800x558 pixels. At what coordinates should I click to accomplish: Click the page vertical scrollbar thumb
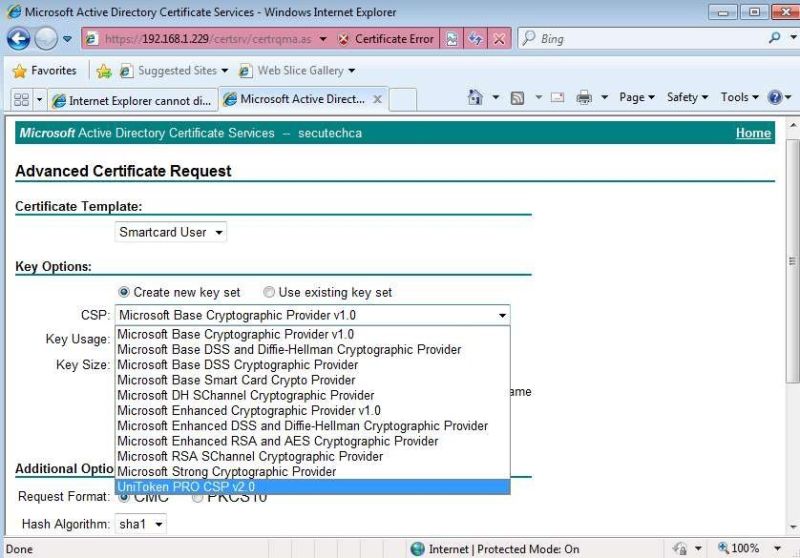(x=792, y=261)
